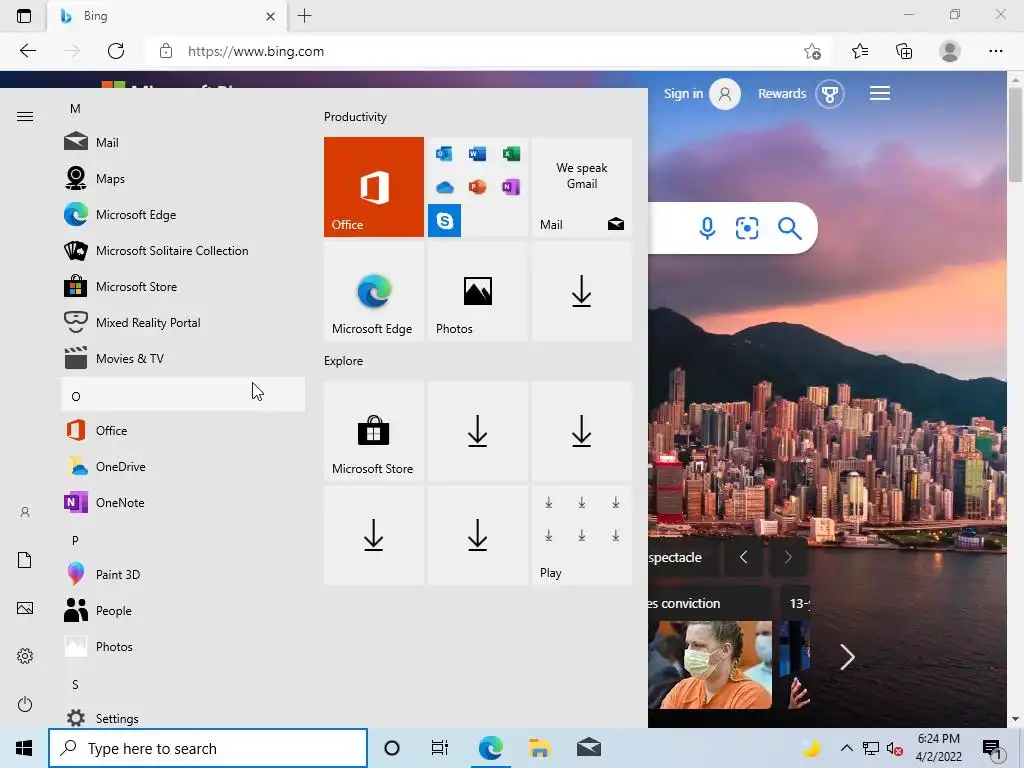Open Settings gear in Start sidebar
Screen dimensions: 1024x768
point(25,656)
